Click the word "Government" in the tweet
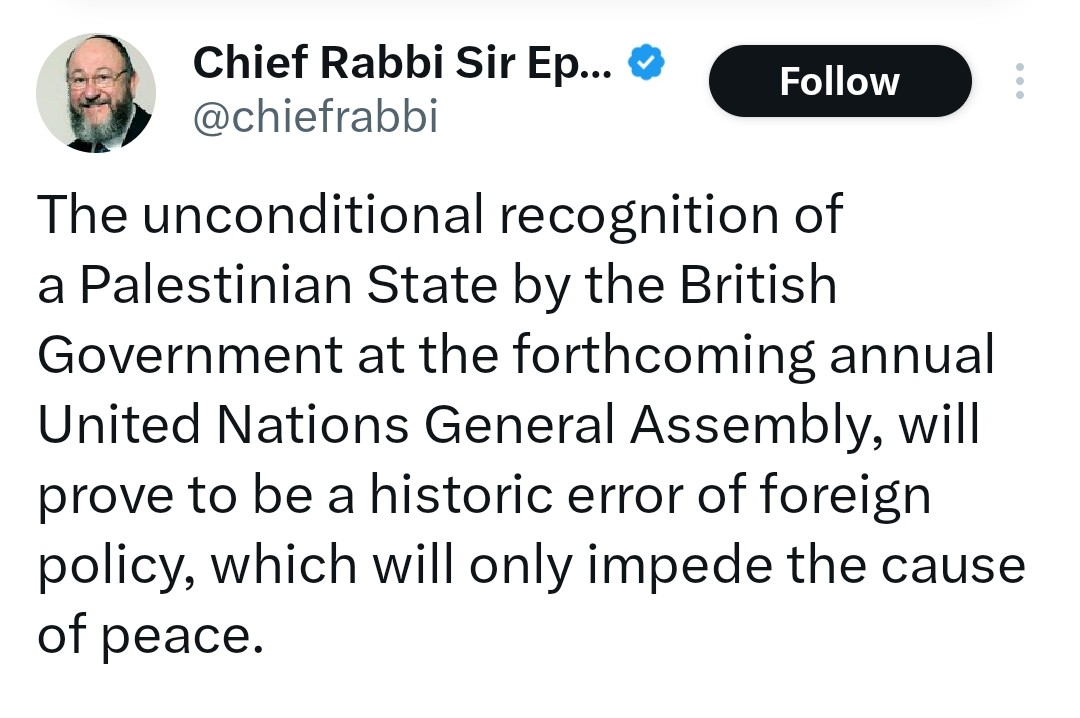The height and width of the screenshot is (718, 1080). 189,355
